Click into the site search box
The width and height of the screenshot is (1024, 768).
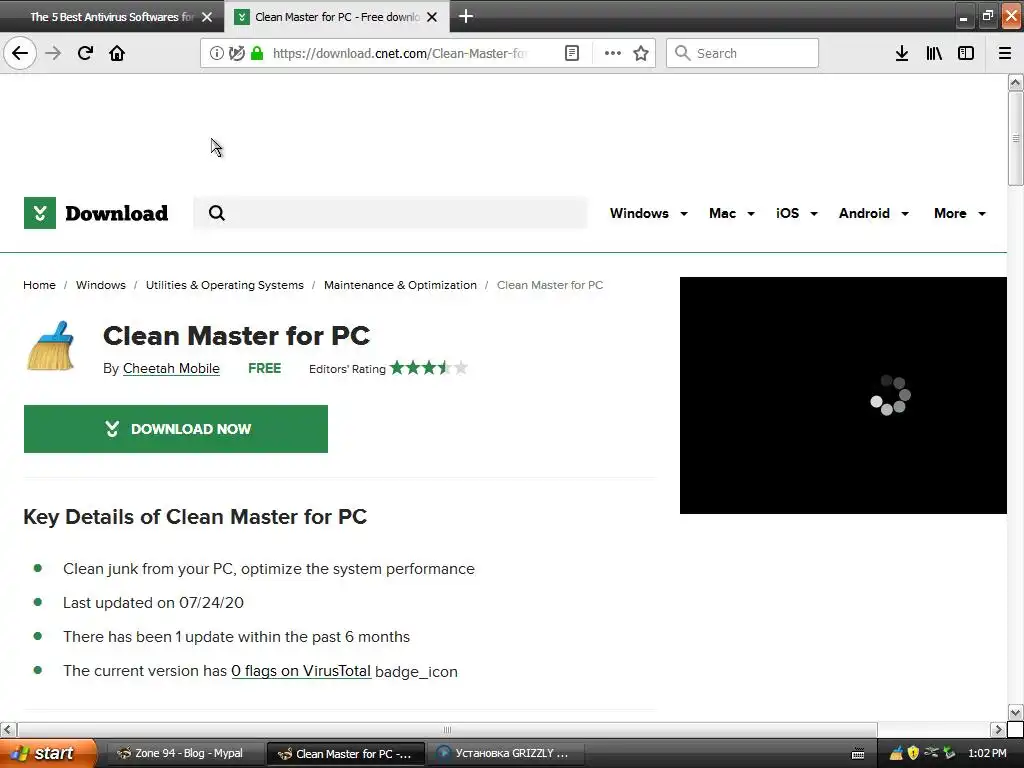coord(391,213)
